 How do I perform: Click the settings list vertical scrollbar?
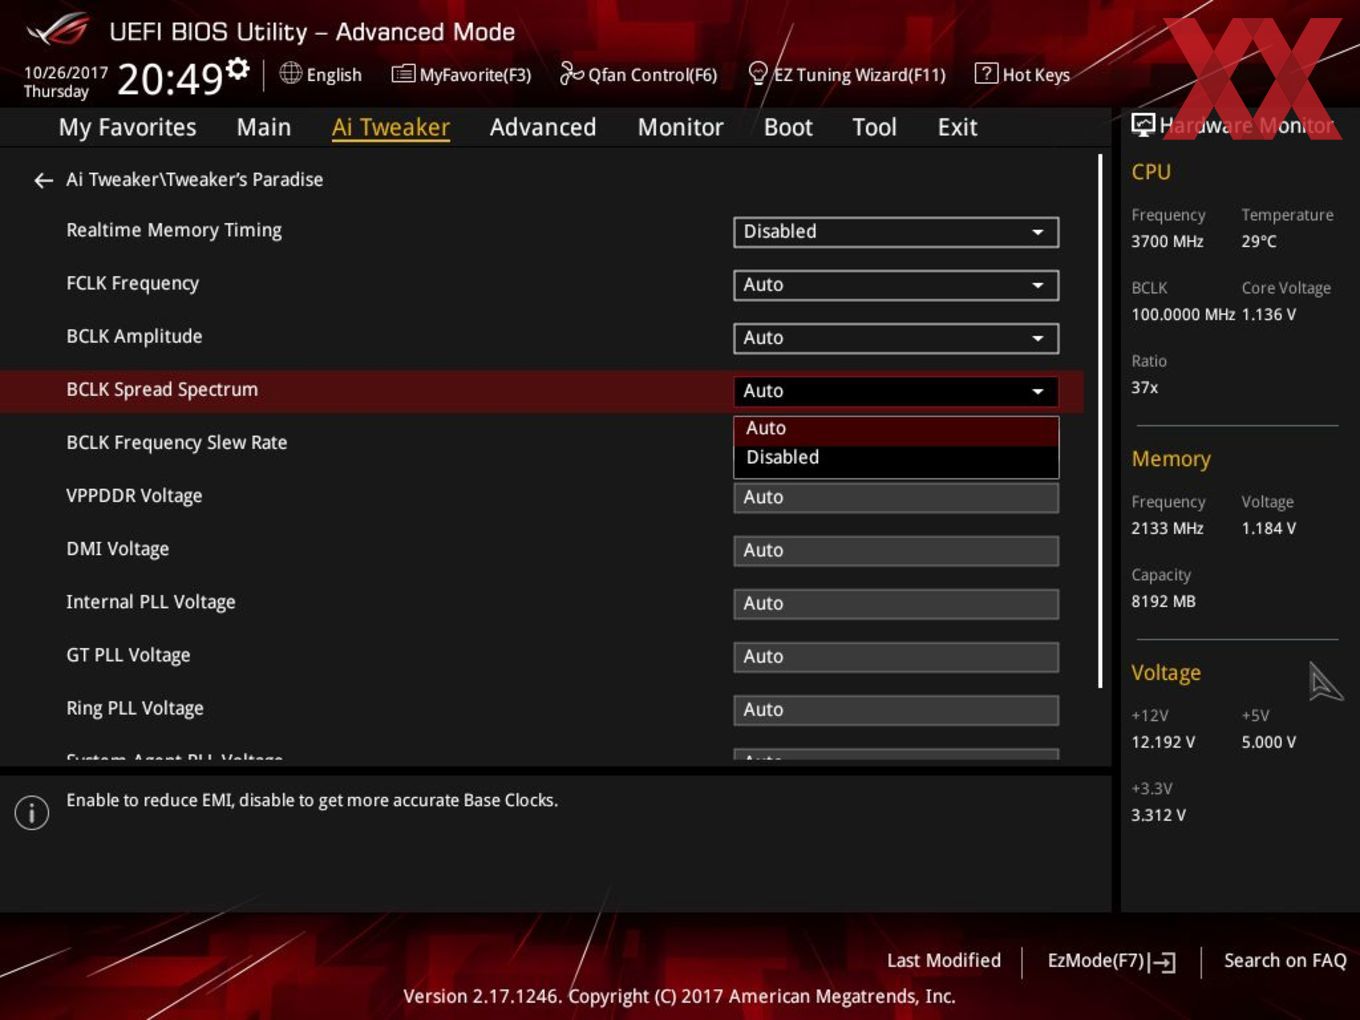point(1100,420)
